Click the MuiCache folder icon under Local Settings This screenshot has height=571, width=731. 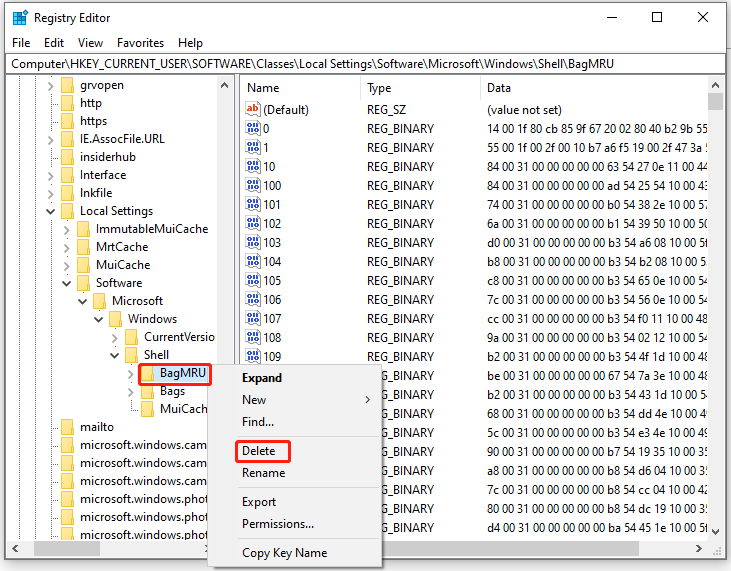tap(84, 265)
